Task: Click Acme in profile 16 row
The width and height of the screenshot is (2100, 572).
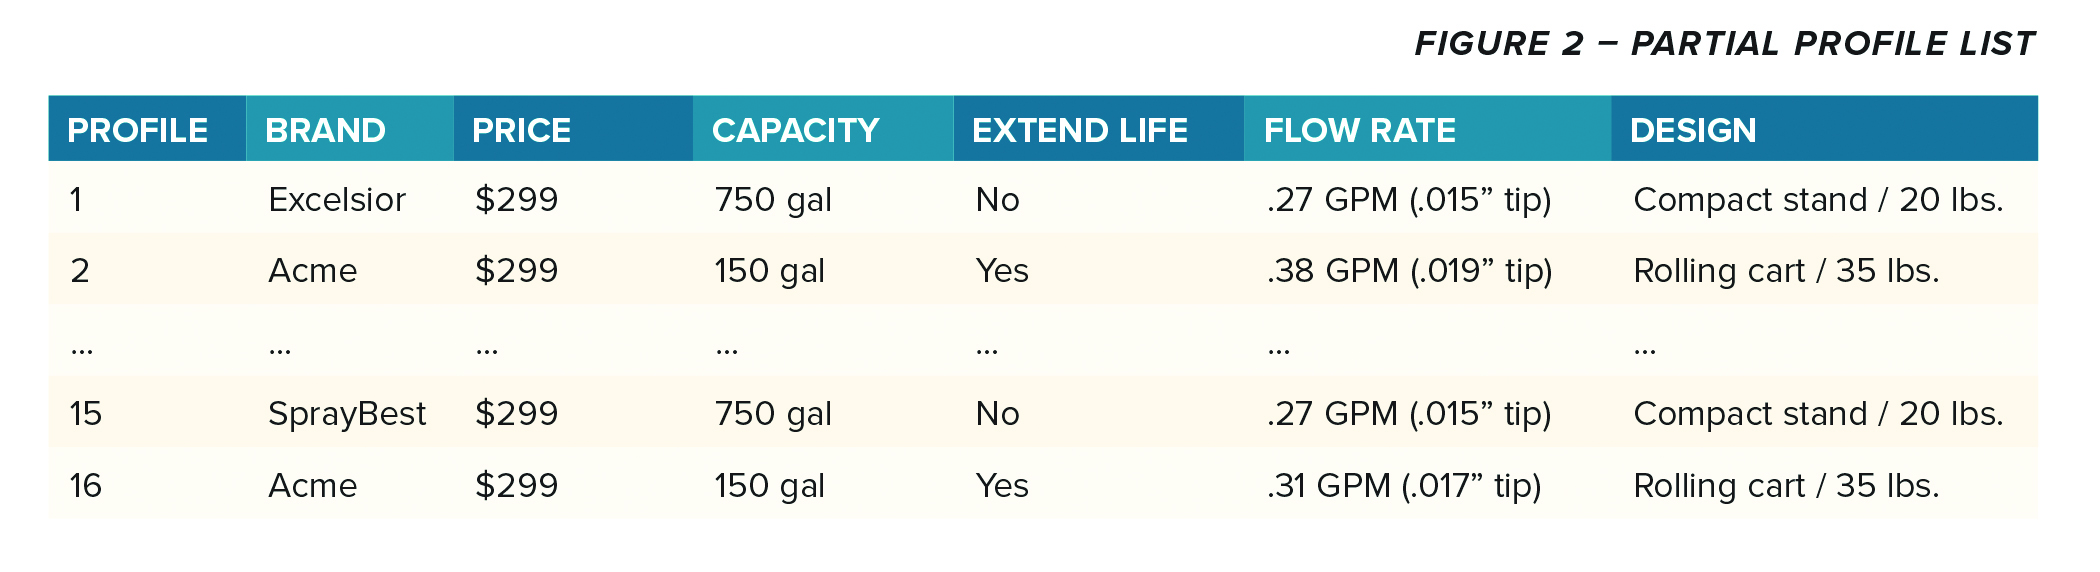Action: coord(312,486)
